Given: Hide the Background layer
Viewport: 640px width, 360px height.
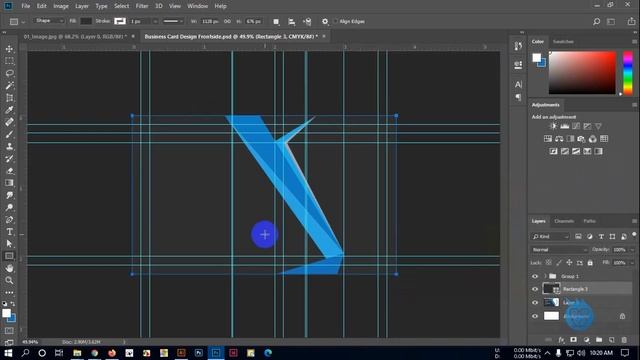Looking at the screenshot, I should 535,316.
